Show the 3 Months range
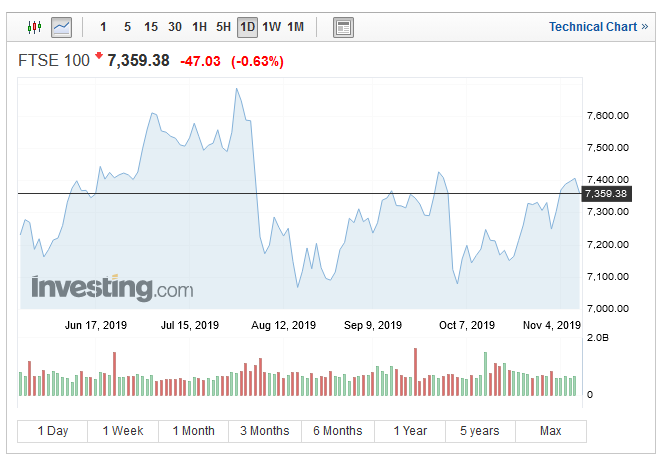 click(x=265, y=431)
